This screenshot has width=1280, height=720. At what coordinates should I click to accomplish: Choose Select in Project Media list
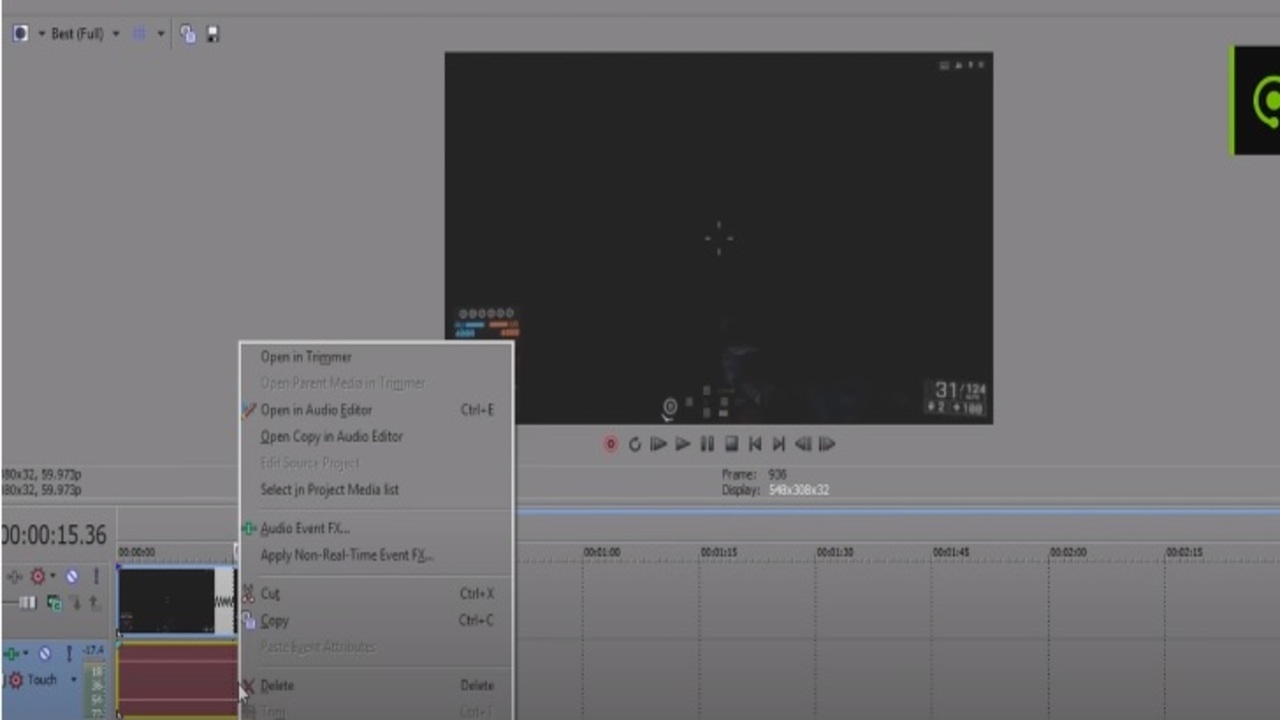tap(376, 489)
